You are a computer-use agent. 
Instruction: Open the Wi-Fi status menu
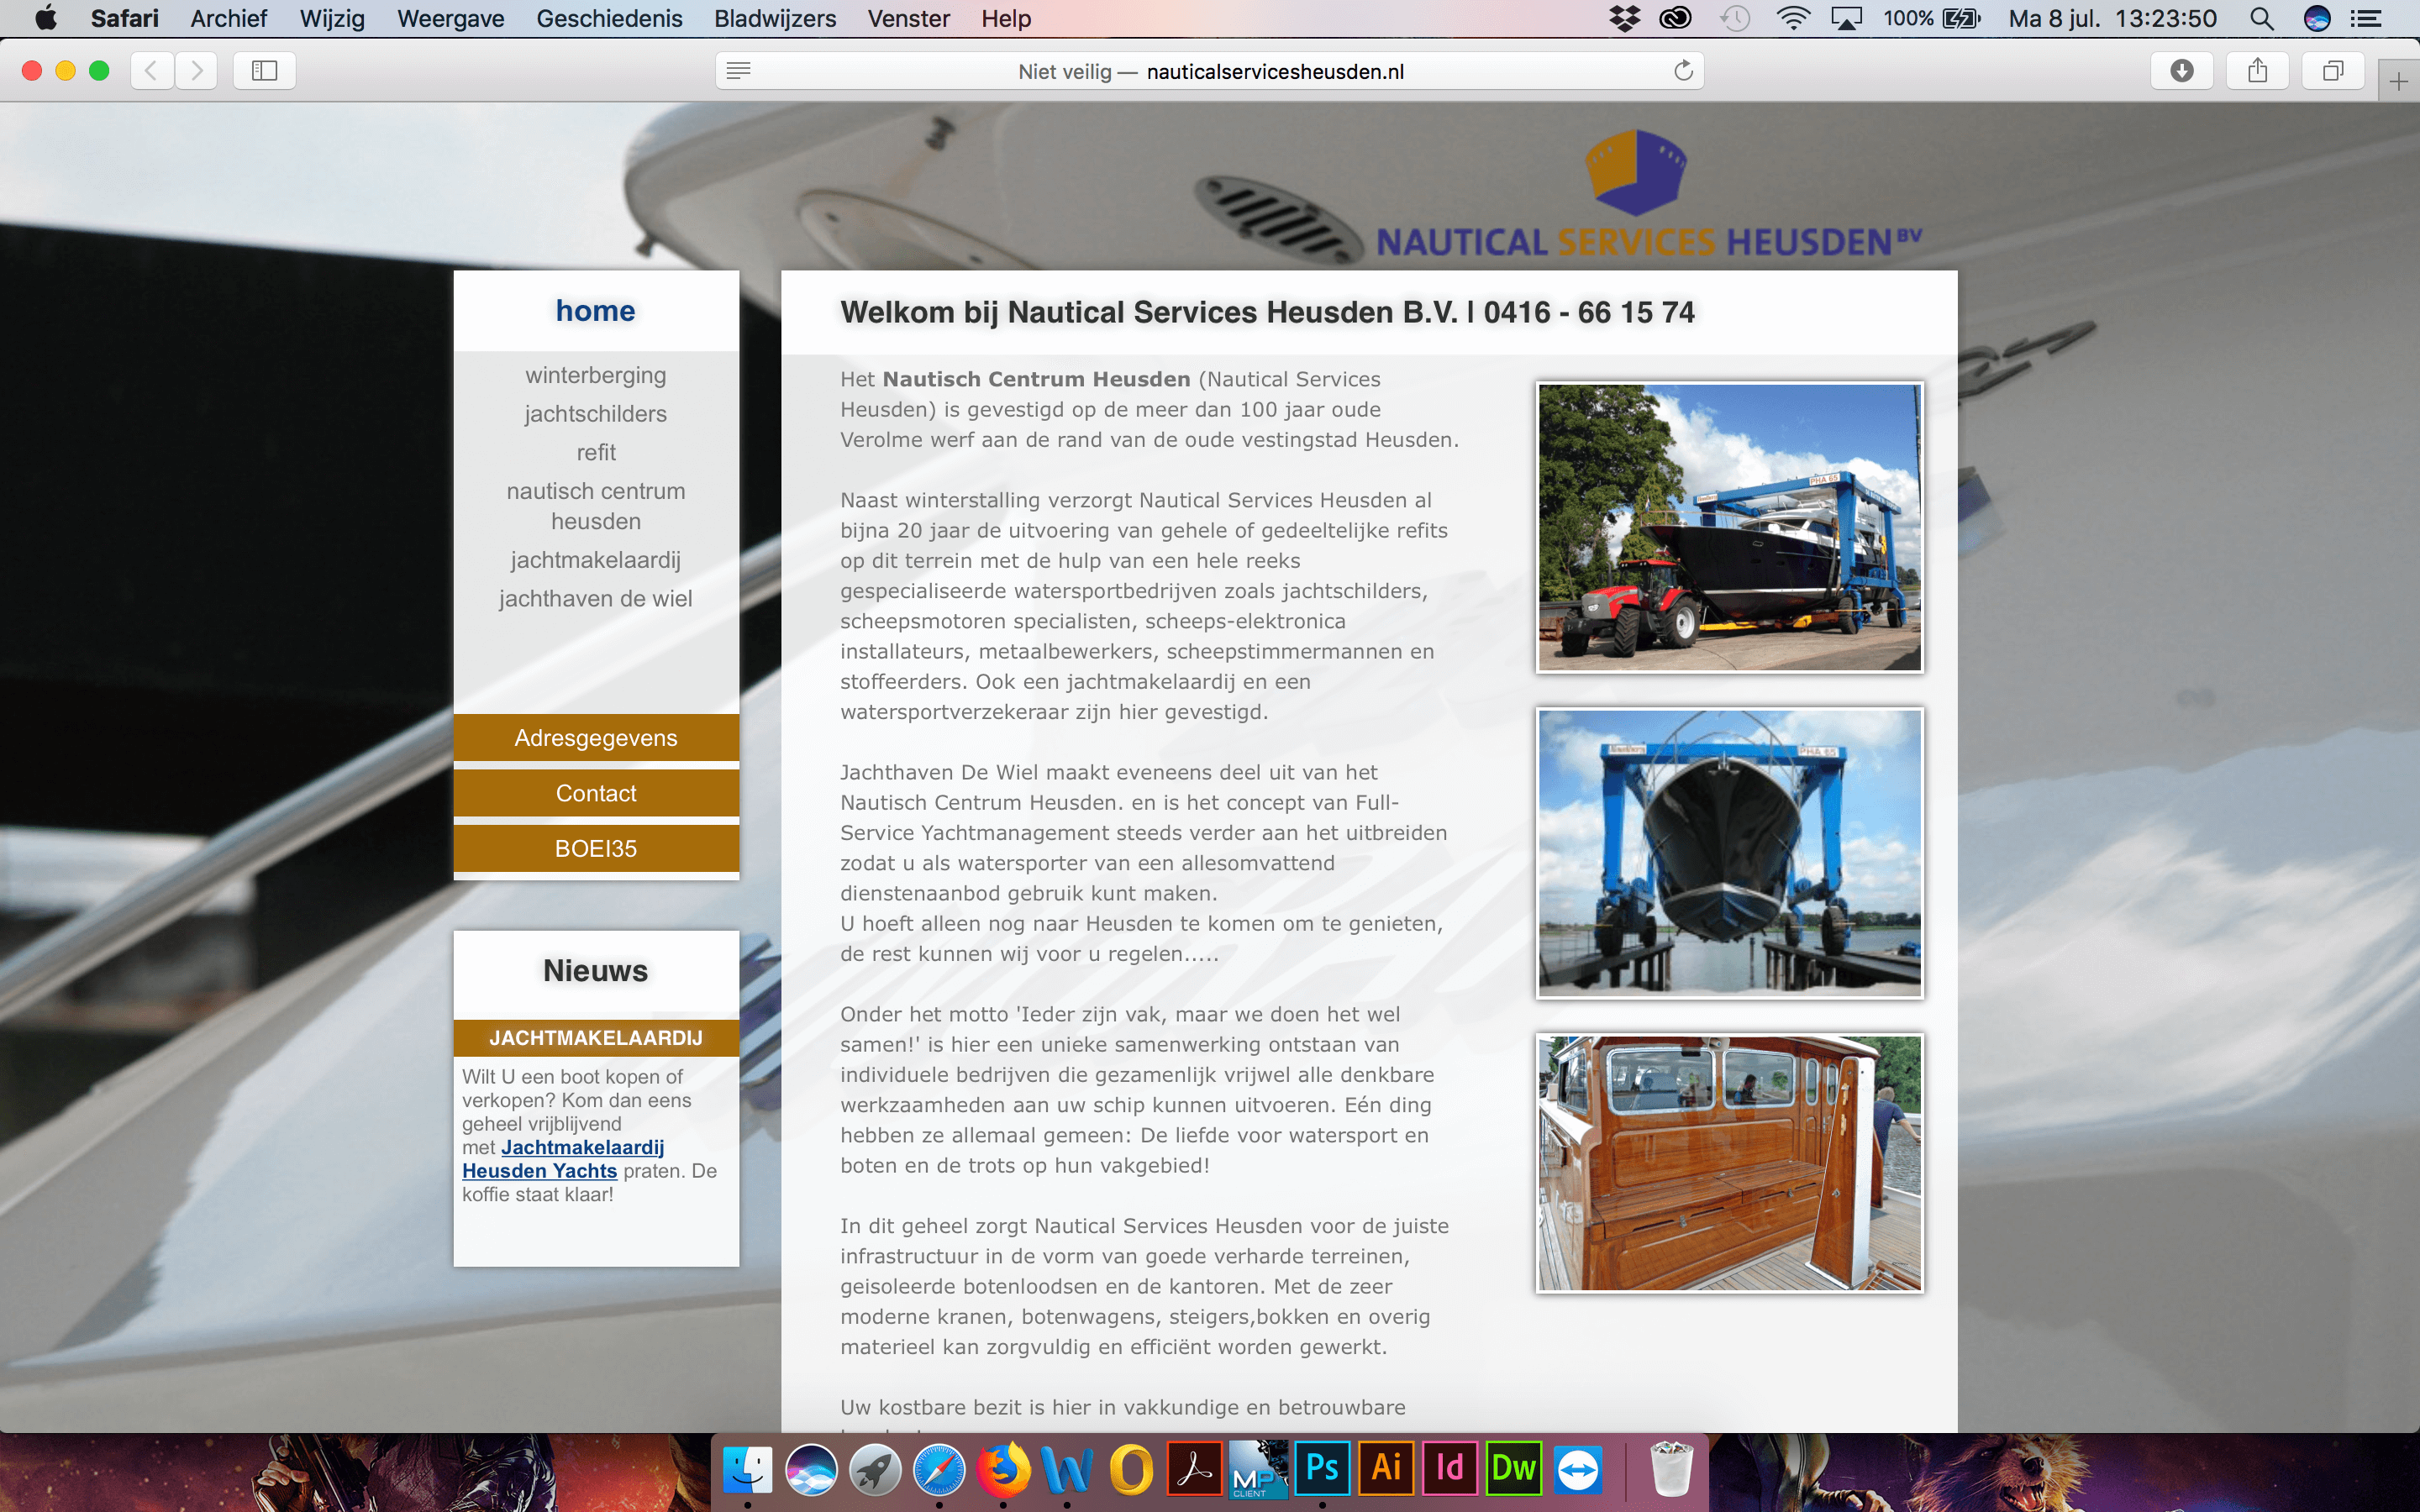coord(1793,18)
